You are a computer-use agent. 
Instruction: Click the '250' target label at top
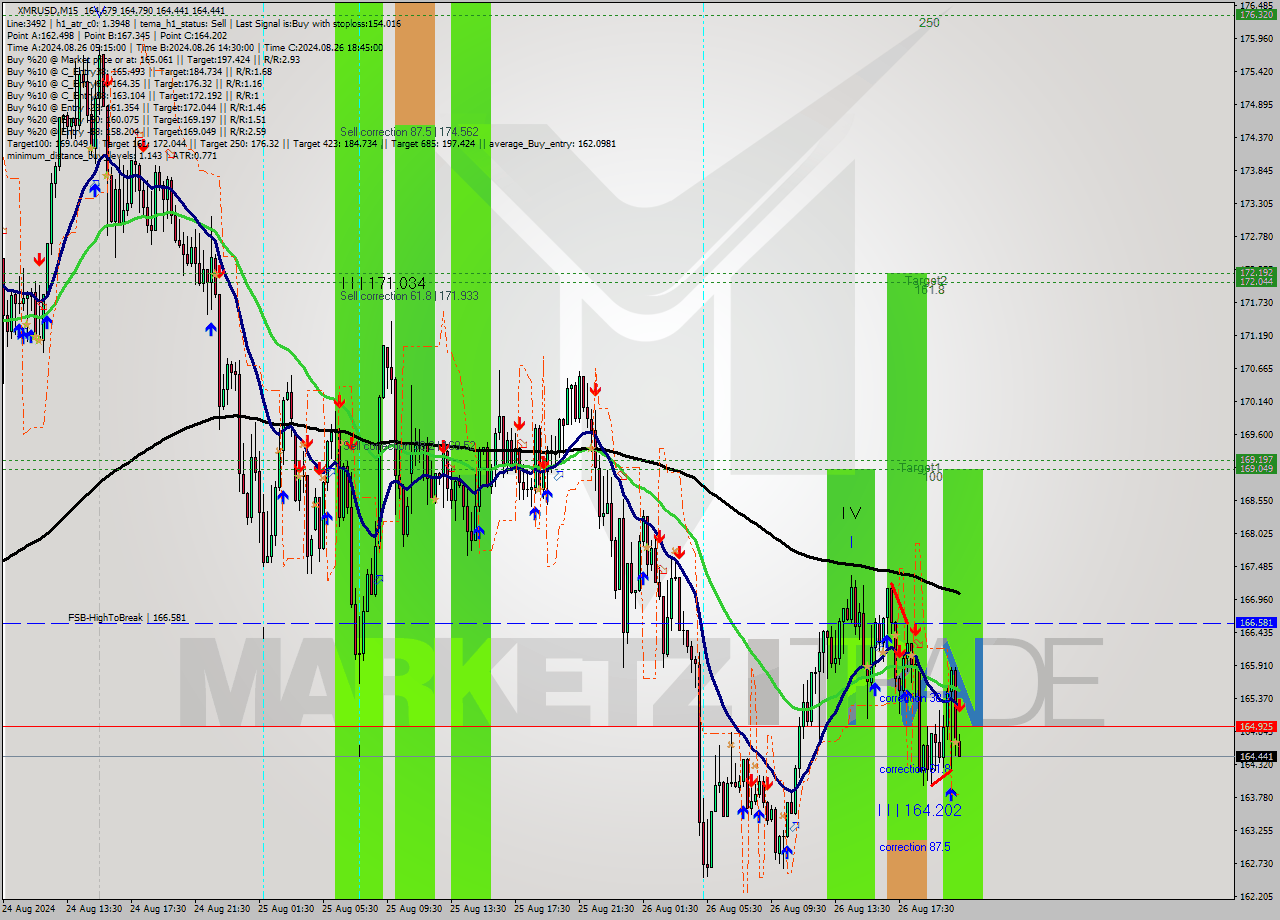tap(929, 22)
